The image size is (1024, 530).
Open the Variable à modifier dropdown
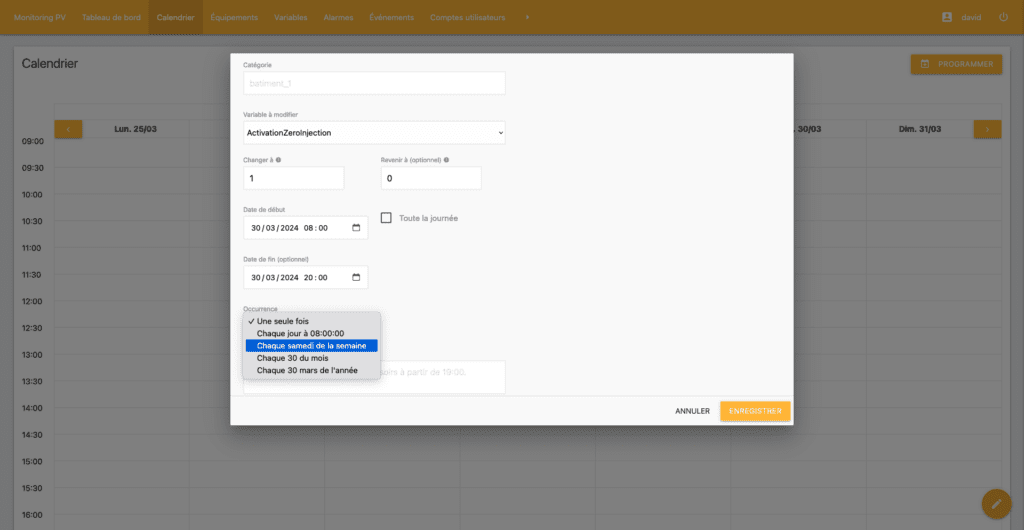click(x=374, y=132)
